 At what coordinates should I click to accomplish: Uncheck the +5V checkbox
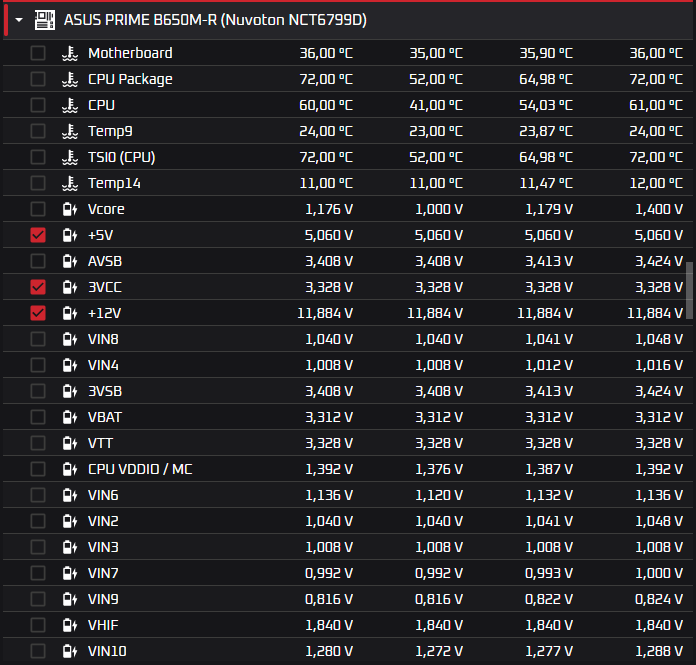point(38,235)
